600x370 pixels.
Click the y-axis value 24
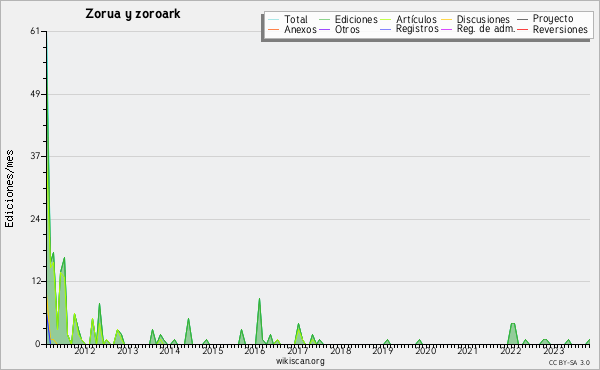pos(35,219)
